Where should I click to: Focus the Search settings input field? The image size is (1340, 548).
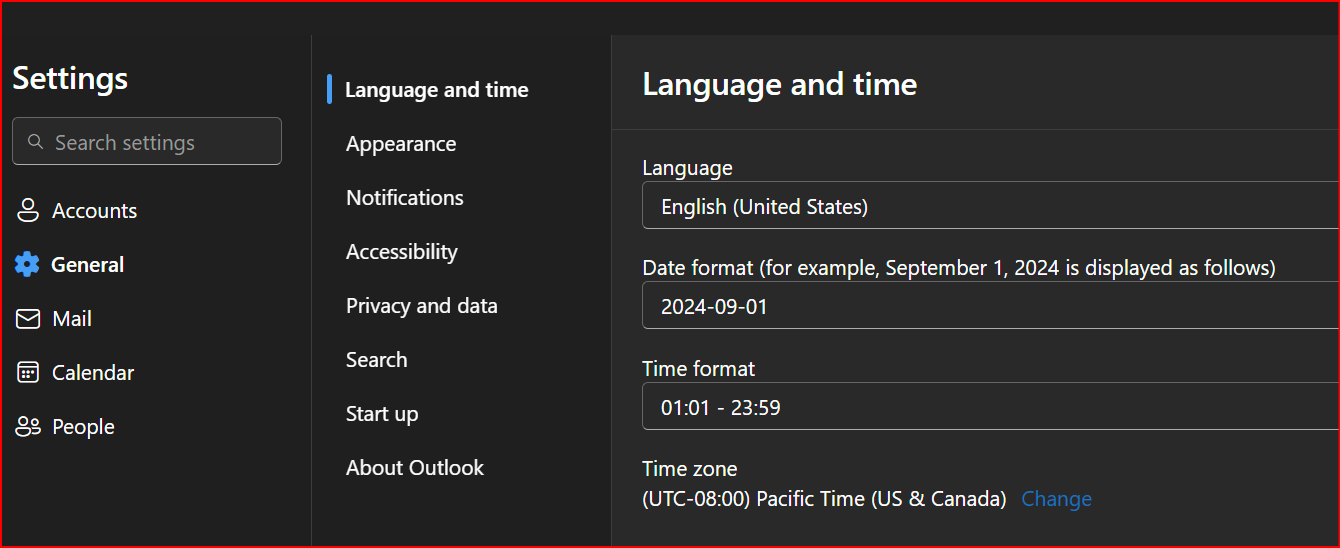pyautogui.click(x=160, y=142)
